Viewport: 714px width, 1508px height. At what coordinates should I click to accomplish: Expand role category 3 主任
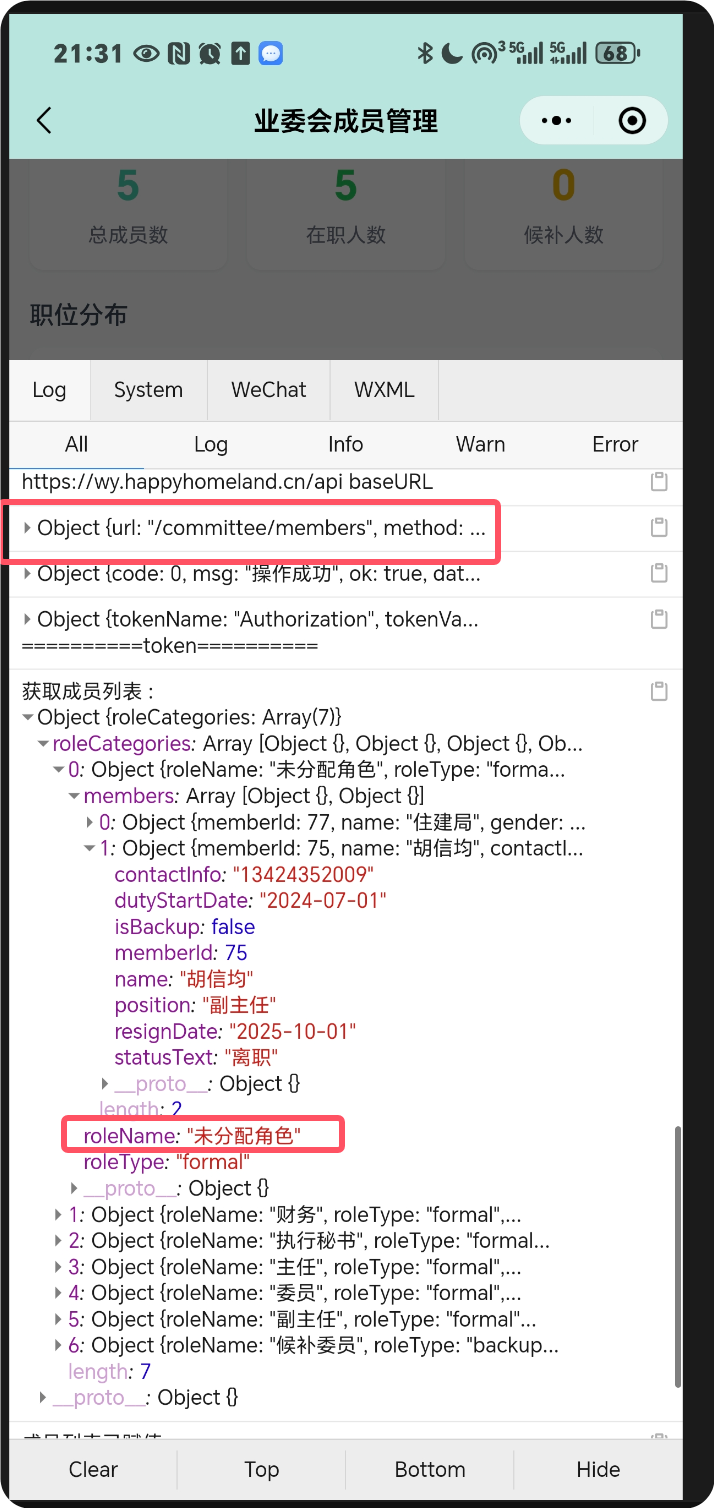click(x=59, y=1267)
